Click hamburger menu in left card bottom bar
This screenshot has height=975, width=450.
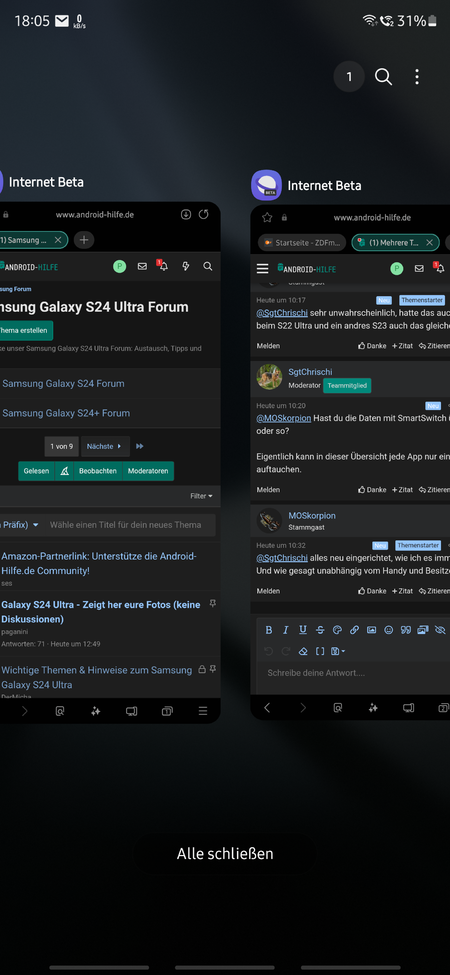(x=203, y=711)
